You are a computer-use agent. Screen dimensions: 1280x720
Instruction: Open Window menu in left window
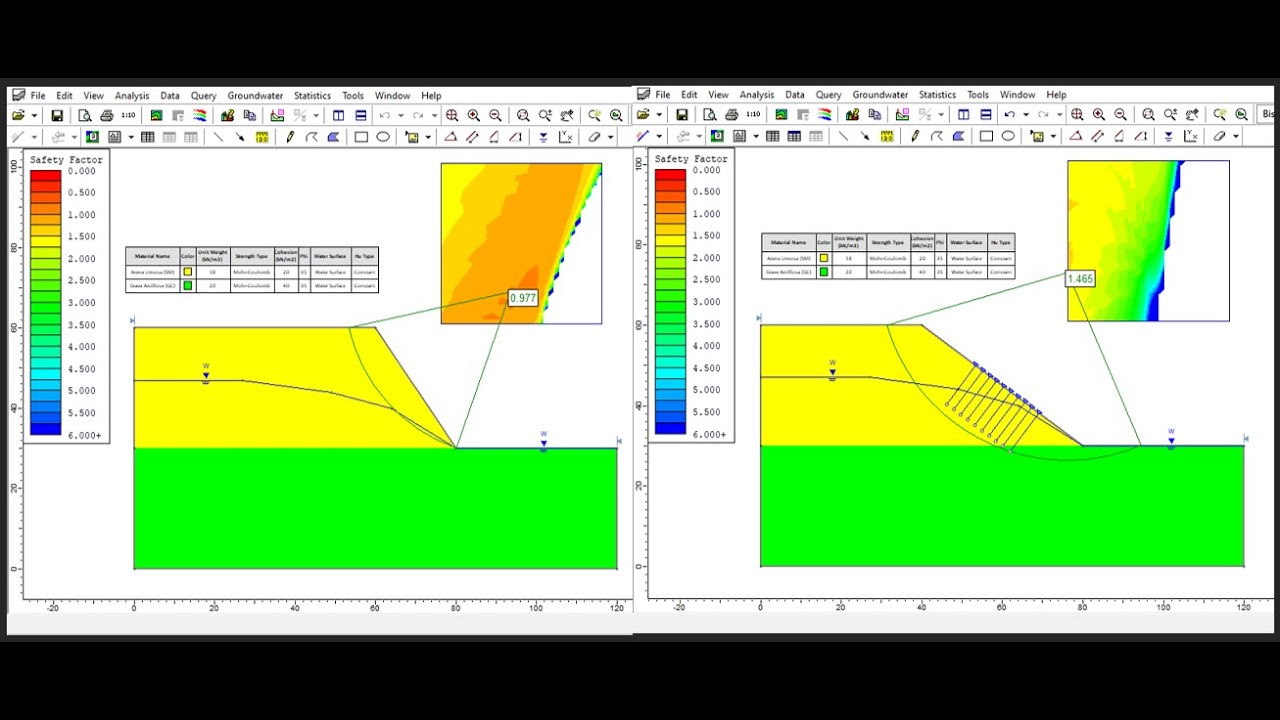pyautogui.click(x=392, y=96)
